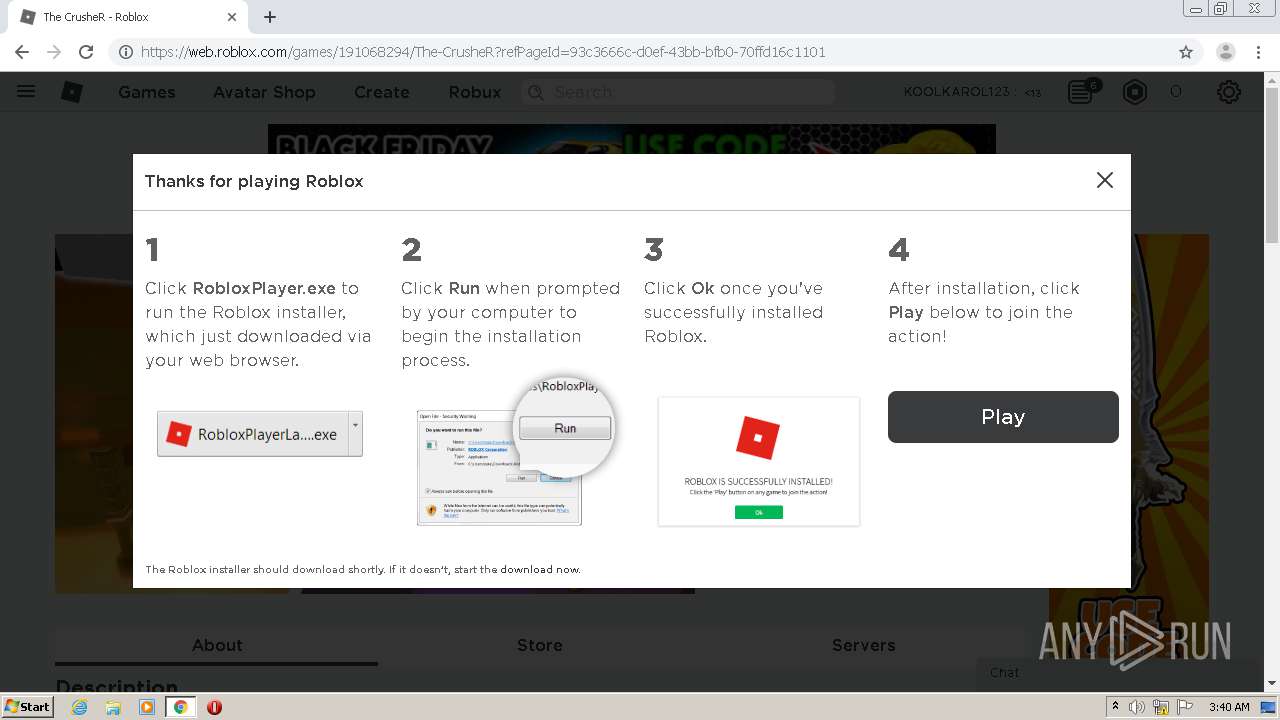Open the settings gear icon
The width and height of the screenshot is (1280, 720).
click(x=1229, y=92)
